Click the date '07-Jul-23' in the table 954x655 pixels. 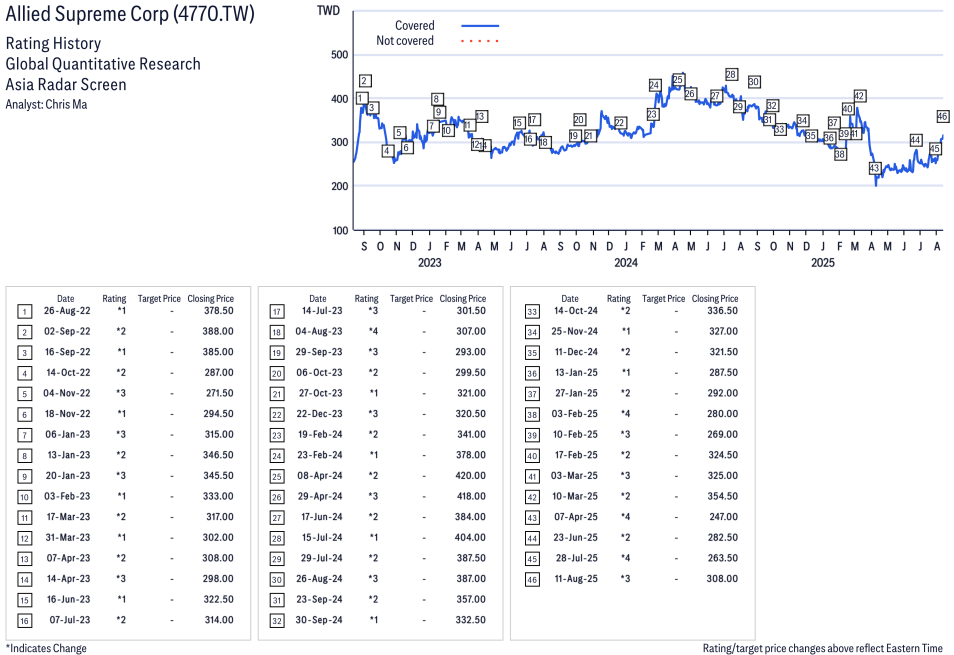click(x=70, y=620)
